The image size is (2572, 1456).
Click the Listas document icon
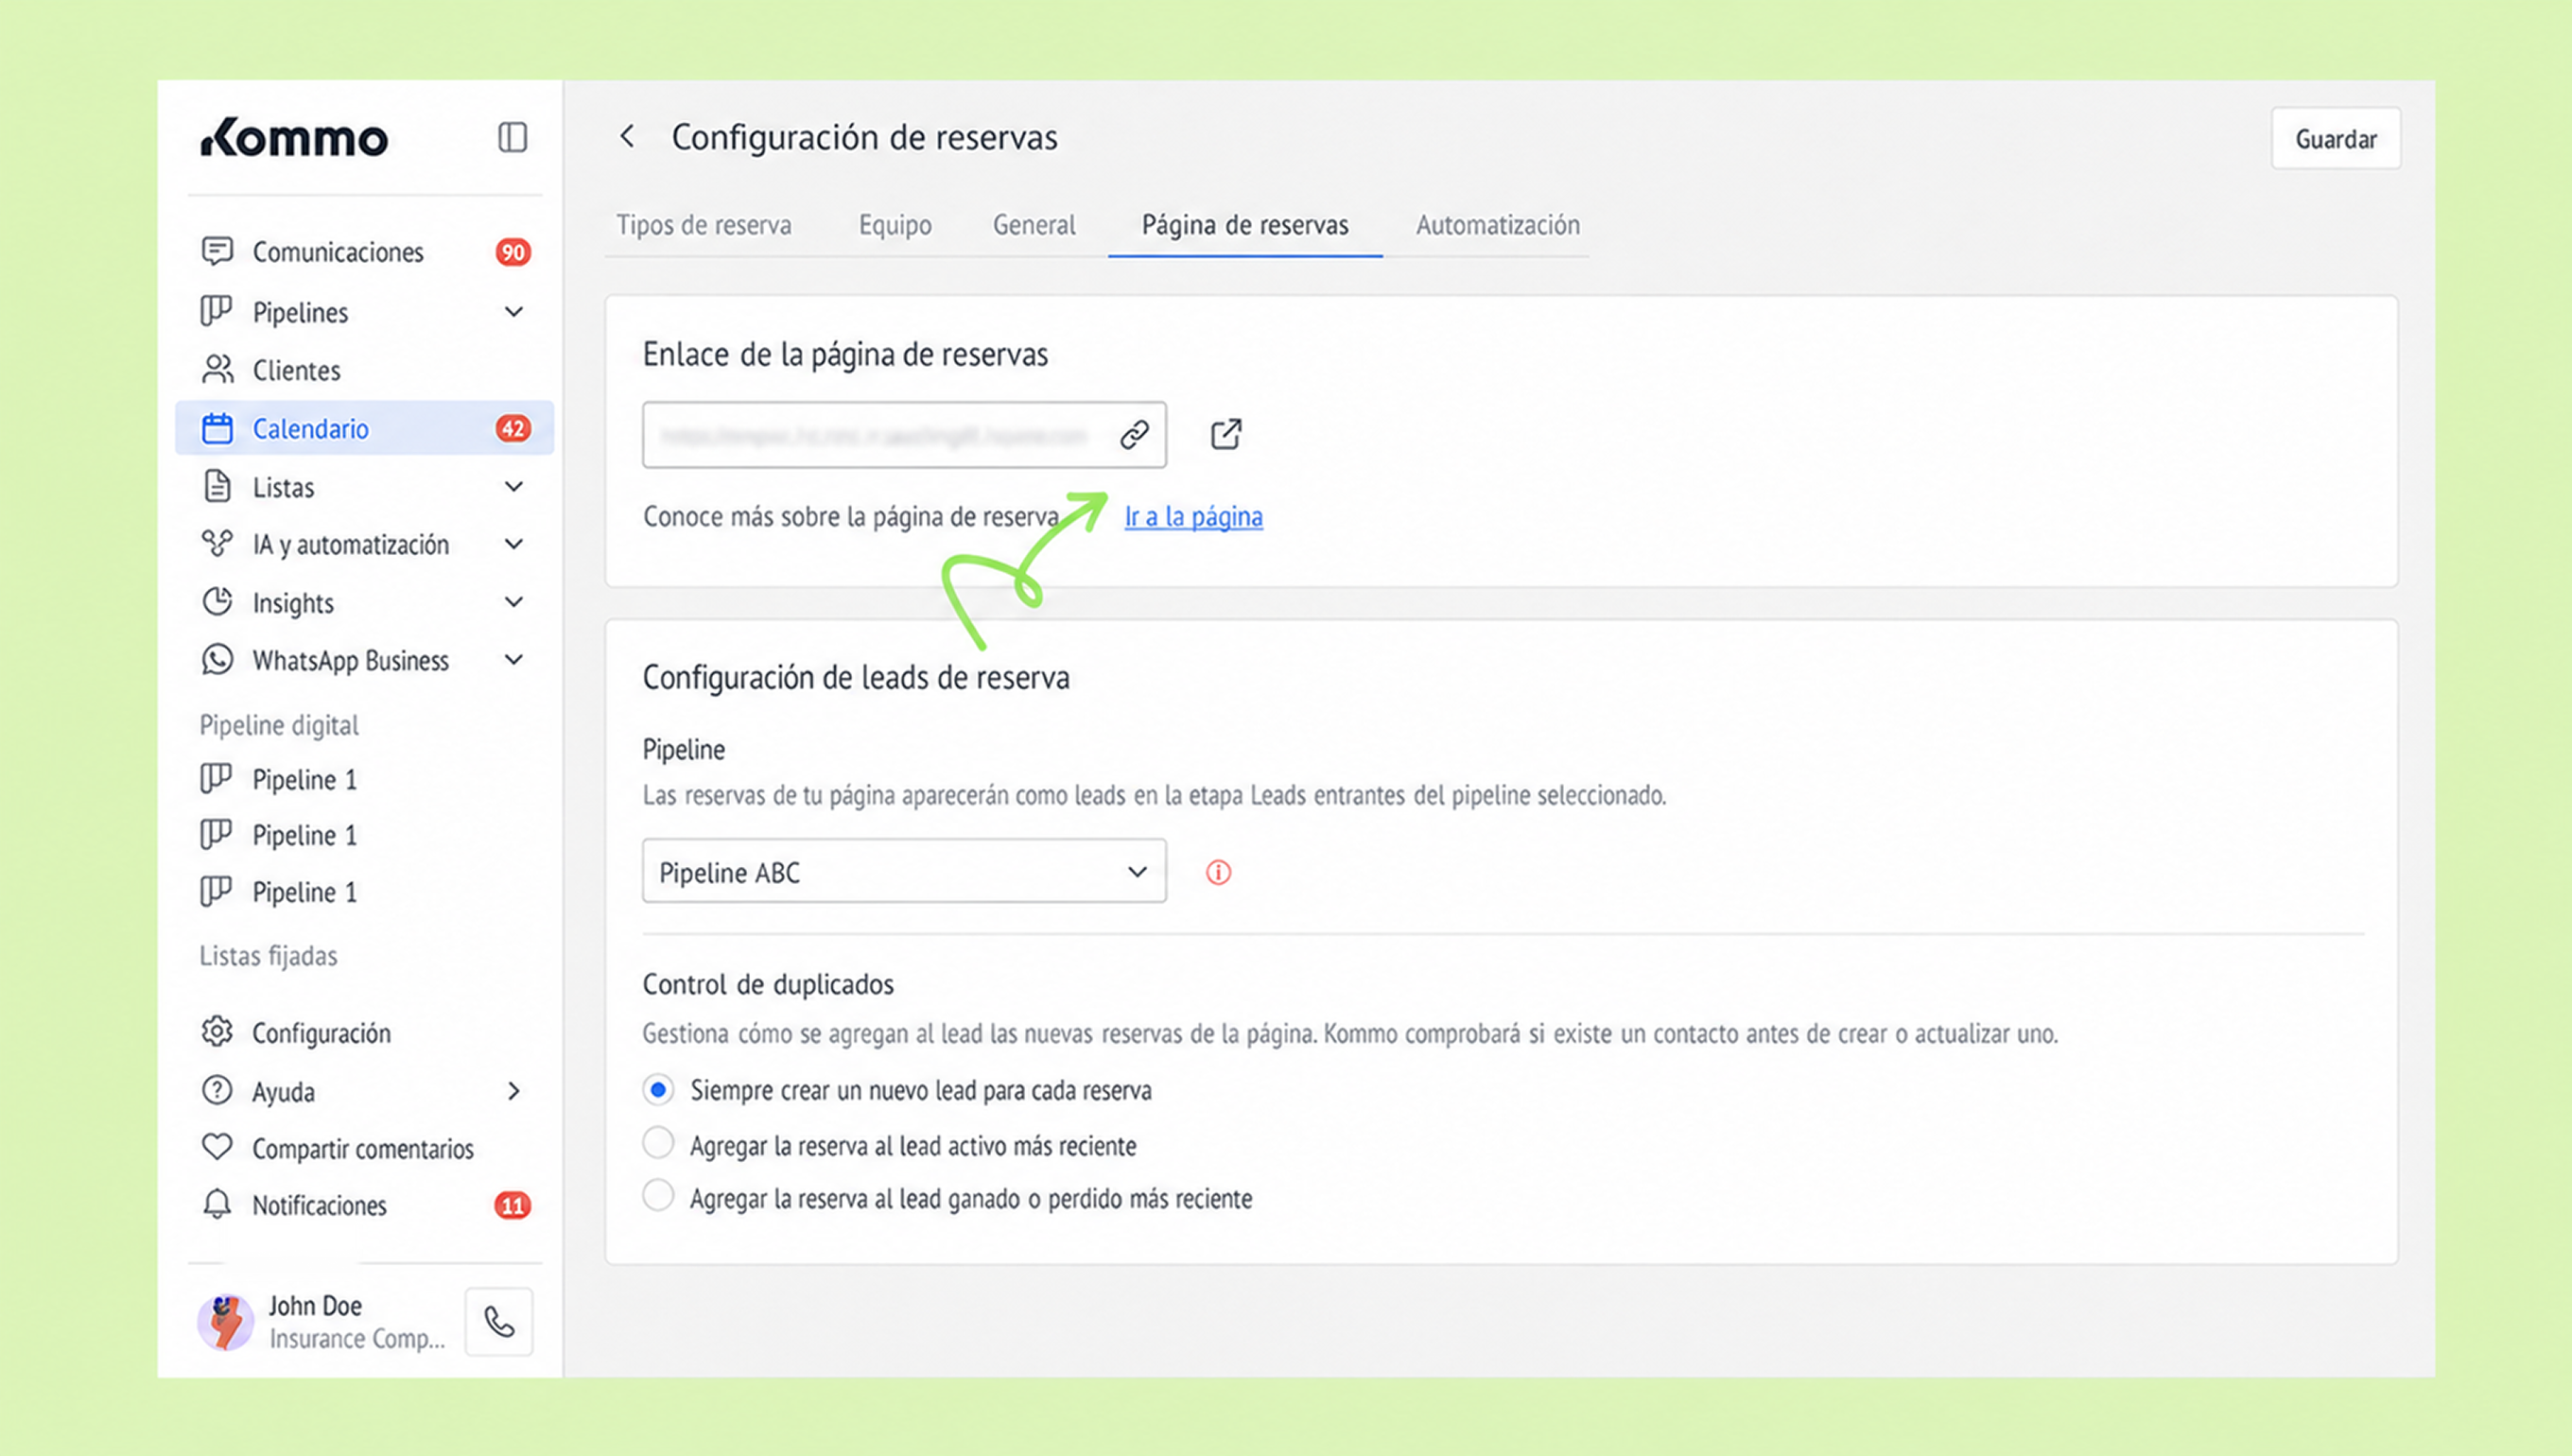tap(217, 486)
